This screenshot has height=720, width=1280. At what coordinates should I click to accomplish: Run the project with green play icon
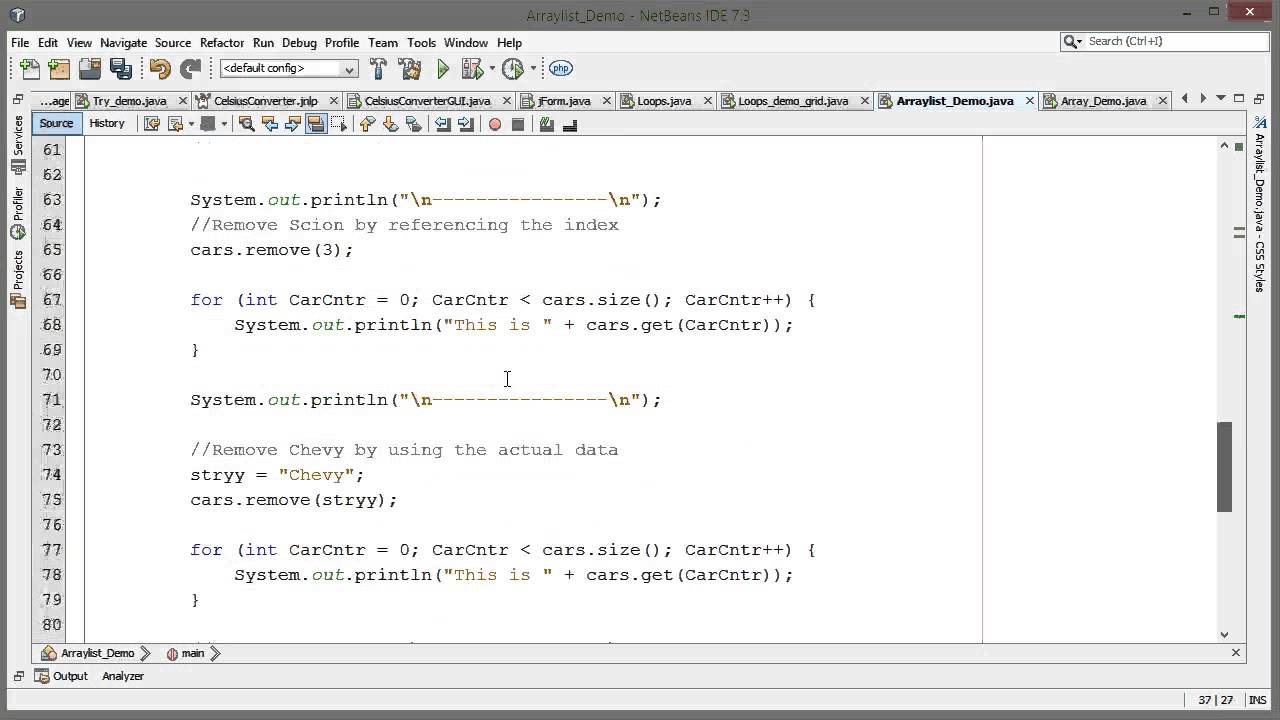tap(443, 68)
